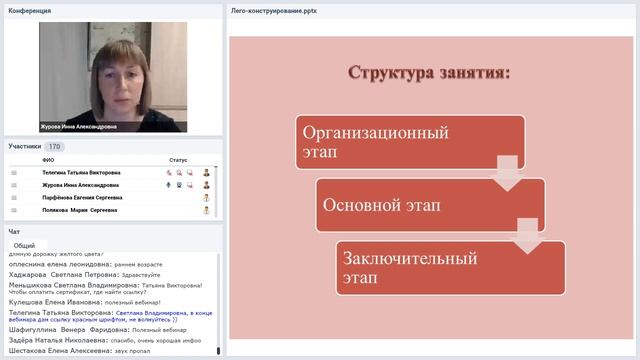This screenshot has width=640, height=360.
Task: Click the participants list scrollbar
Action: [x=216, y=191]
